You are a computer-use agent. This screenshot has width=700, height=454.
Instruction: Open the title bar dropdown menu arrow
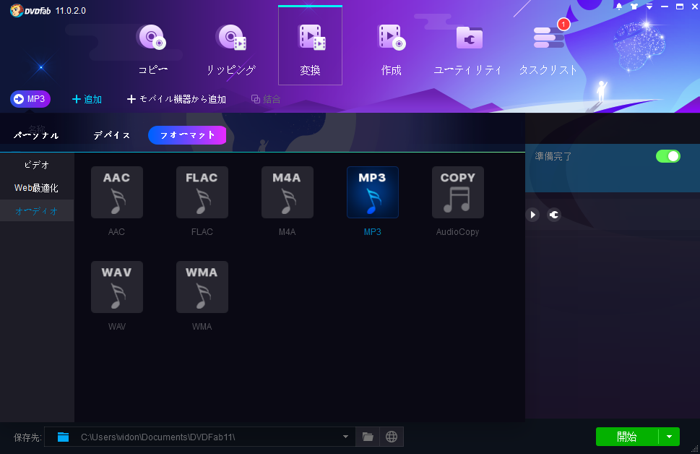tap(649, 7)
